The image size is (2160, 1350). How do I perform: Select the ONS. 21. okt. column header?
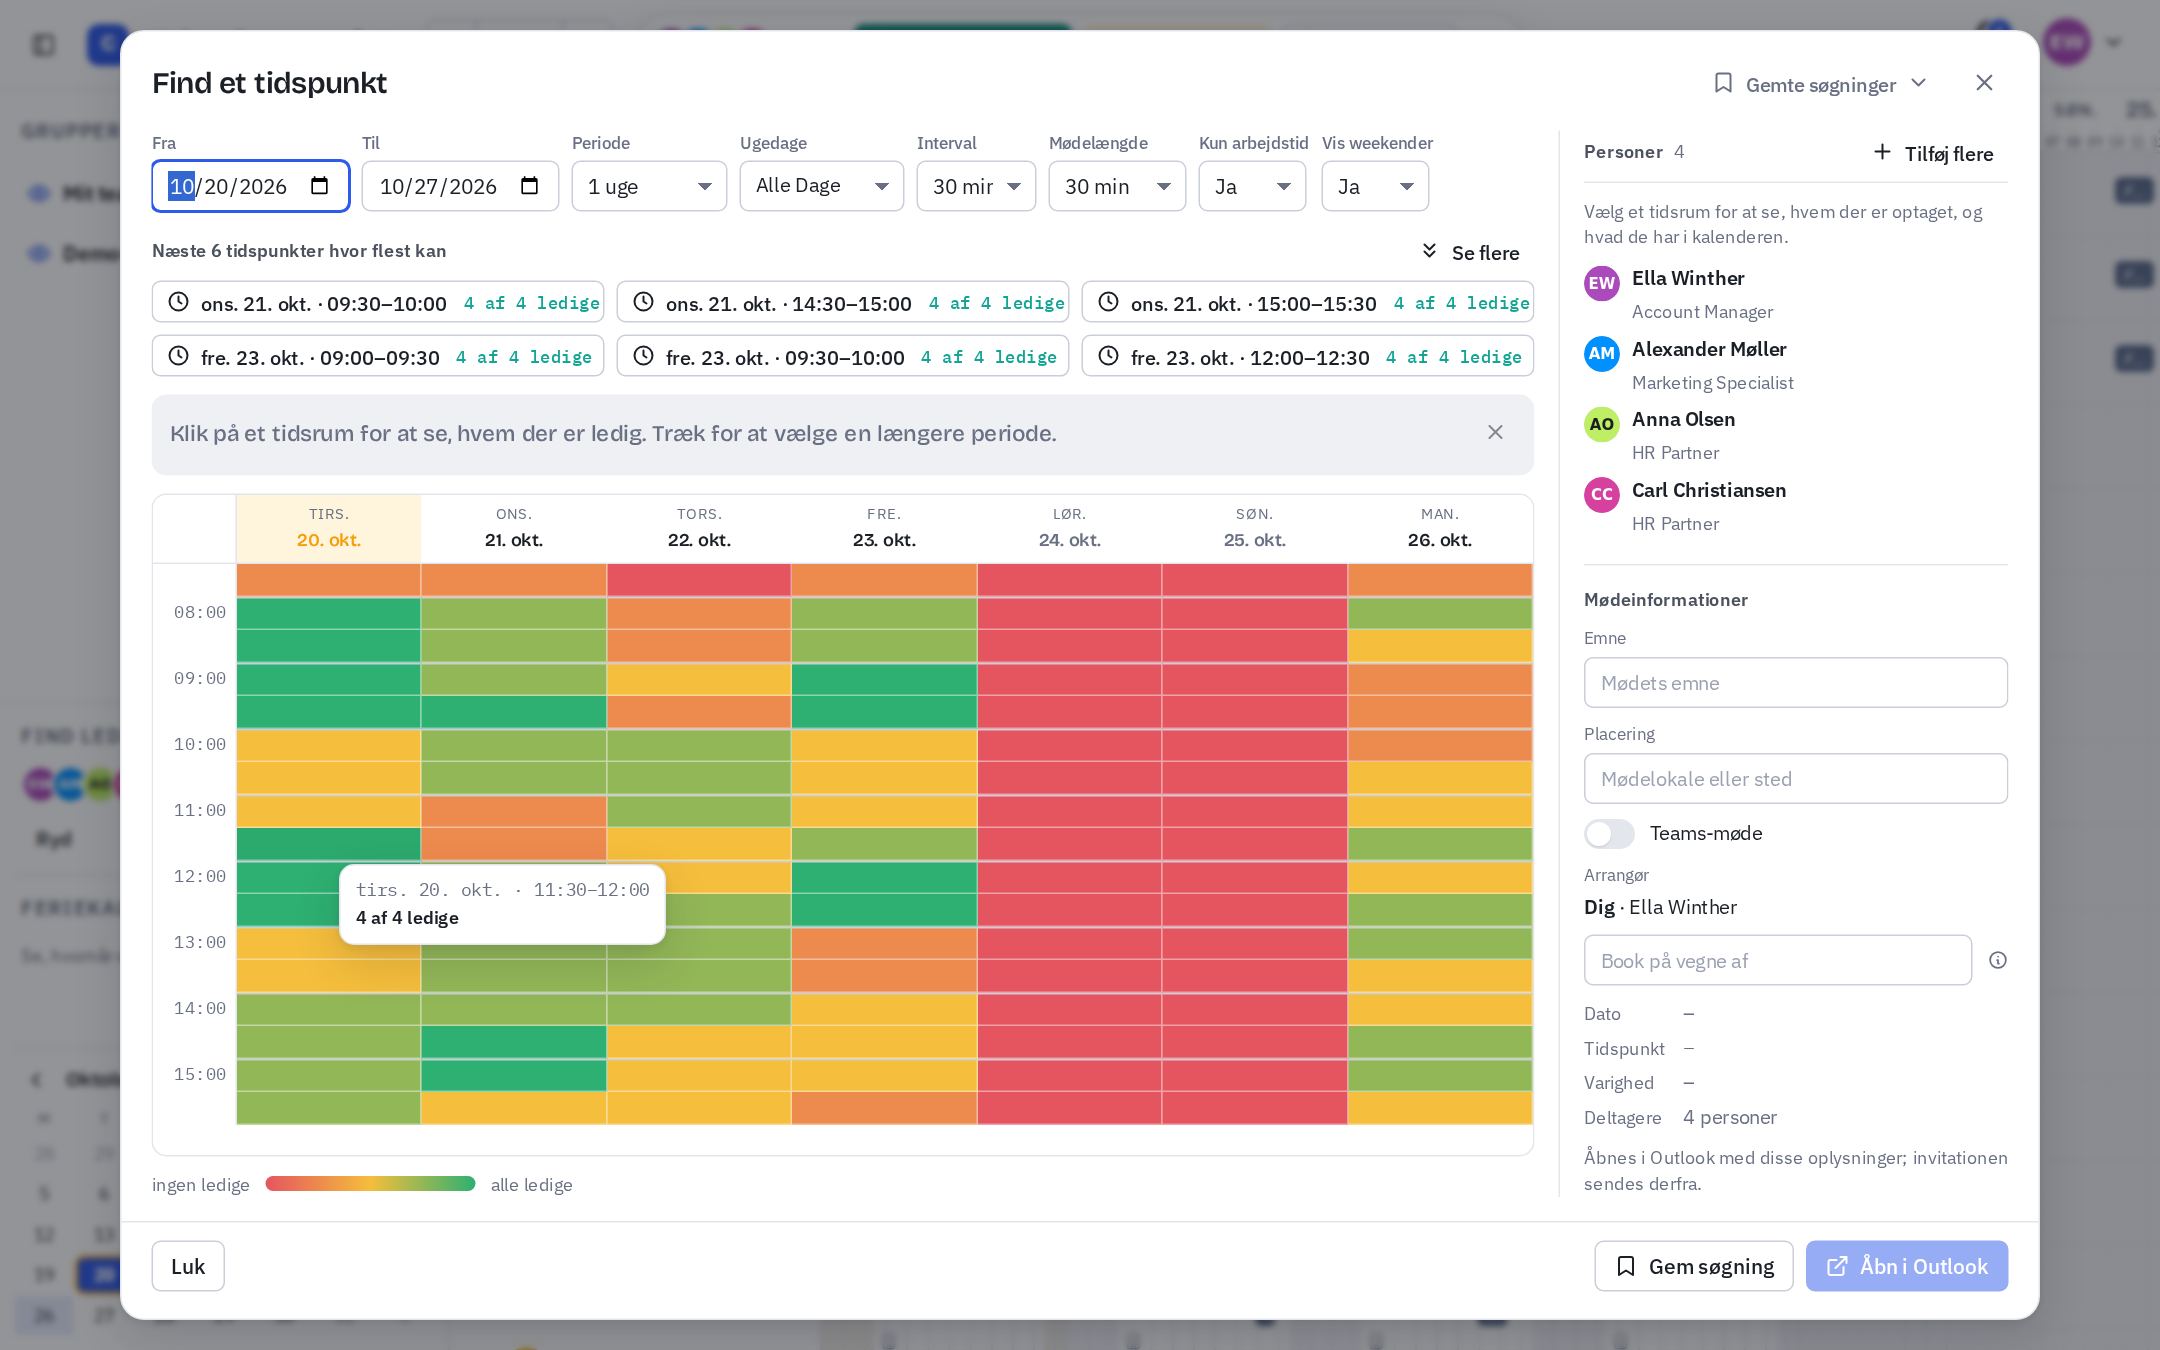click(x=513, y=528)
